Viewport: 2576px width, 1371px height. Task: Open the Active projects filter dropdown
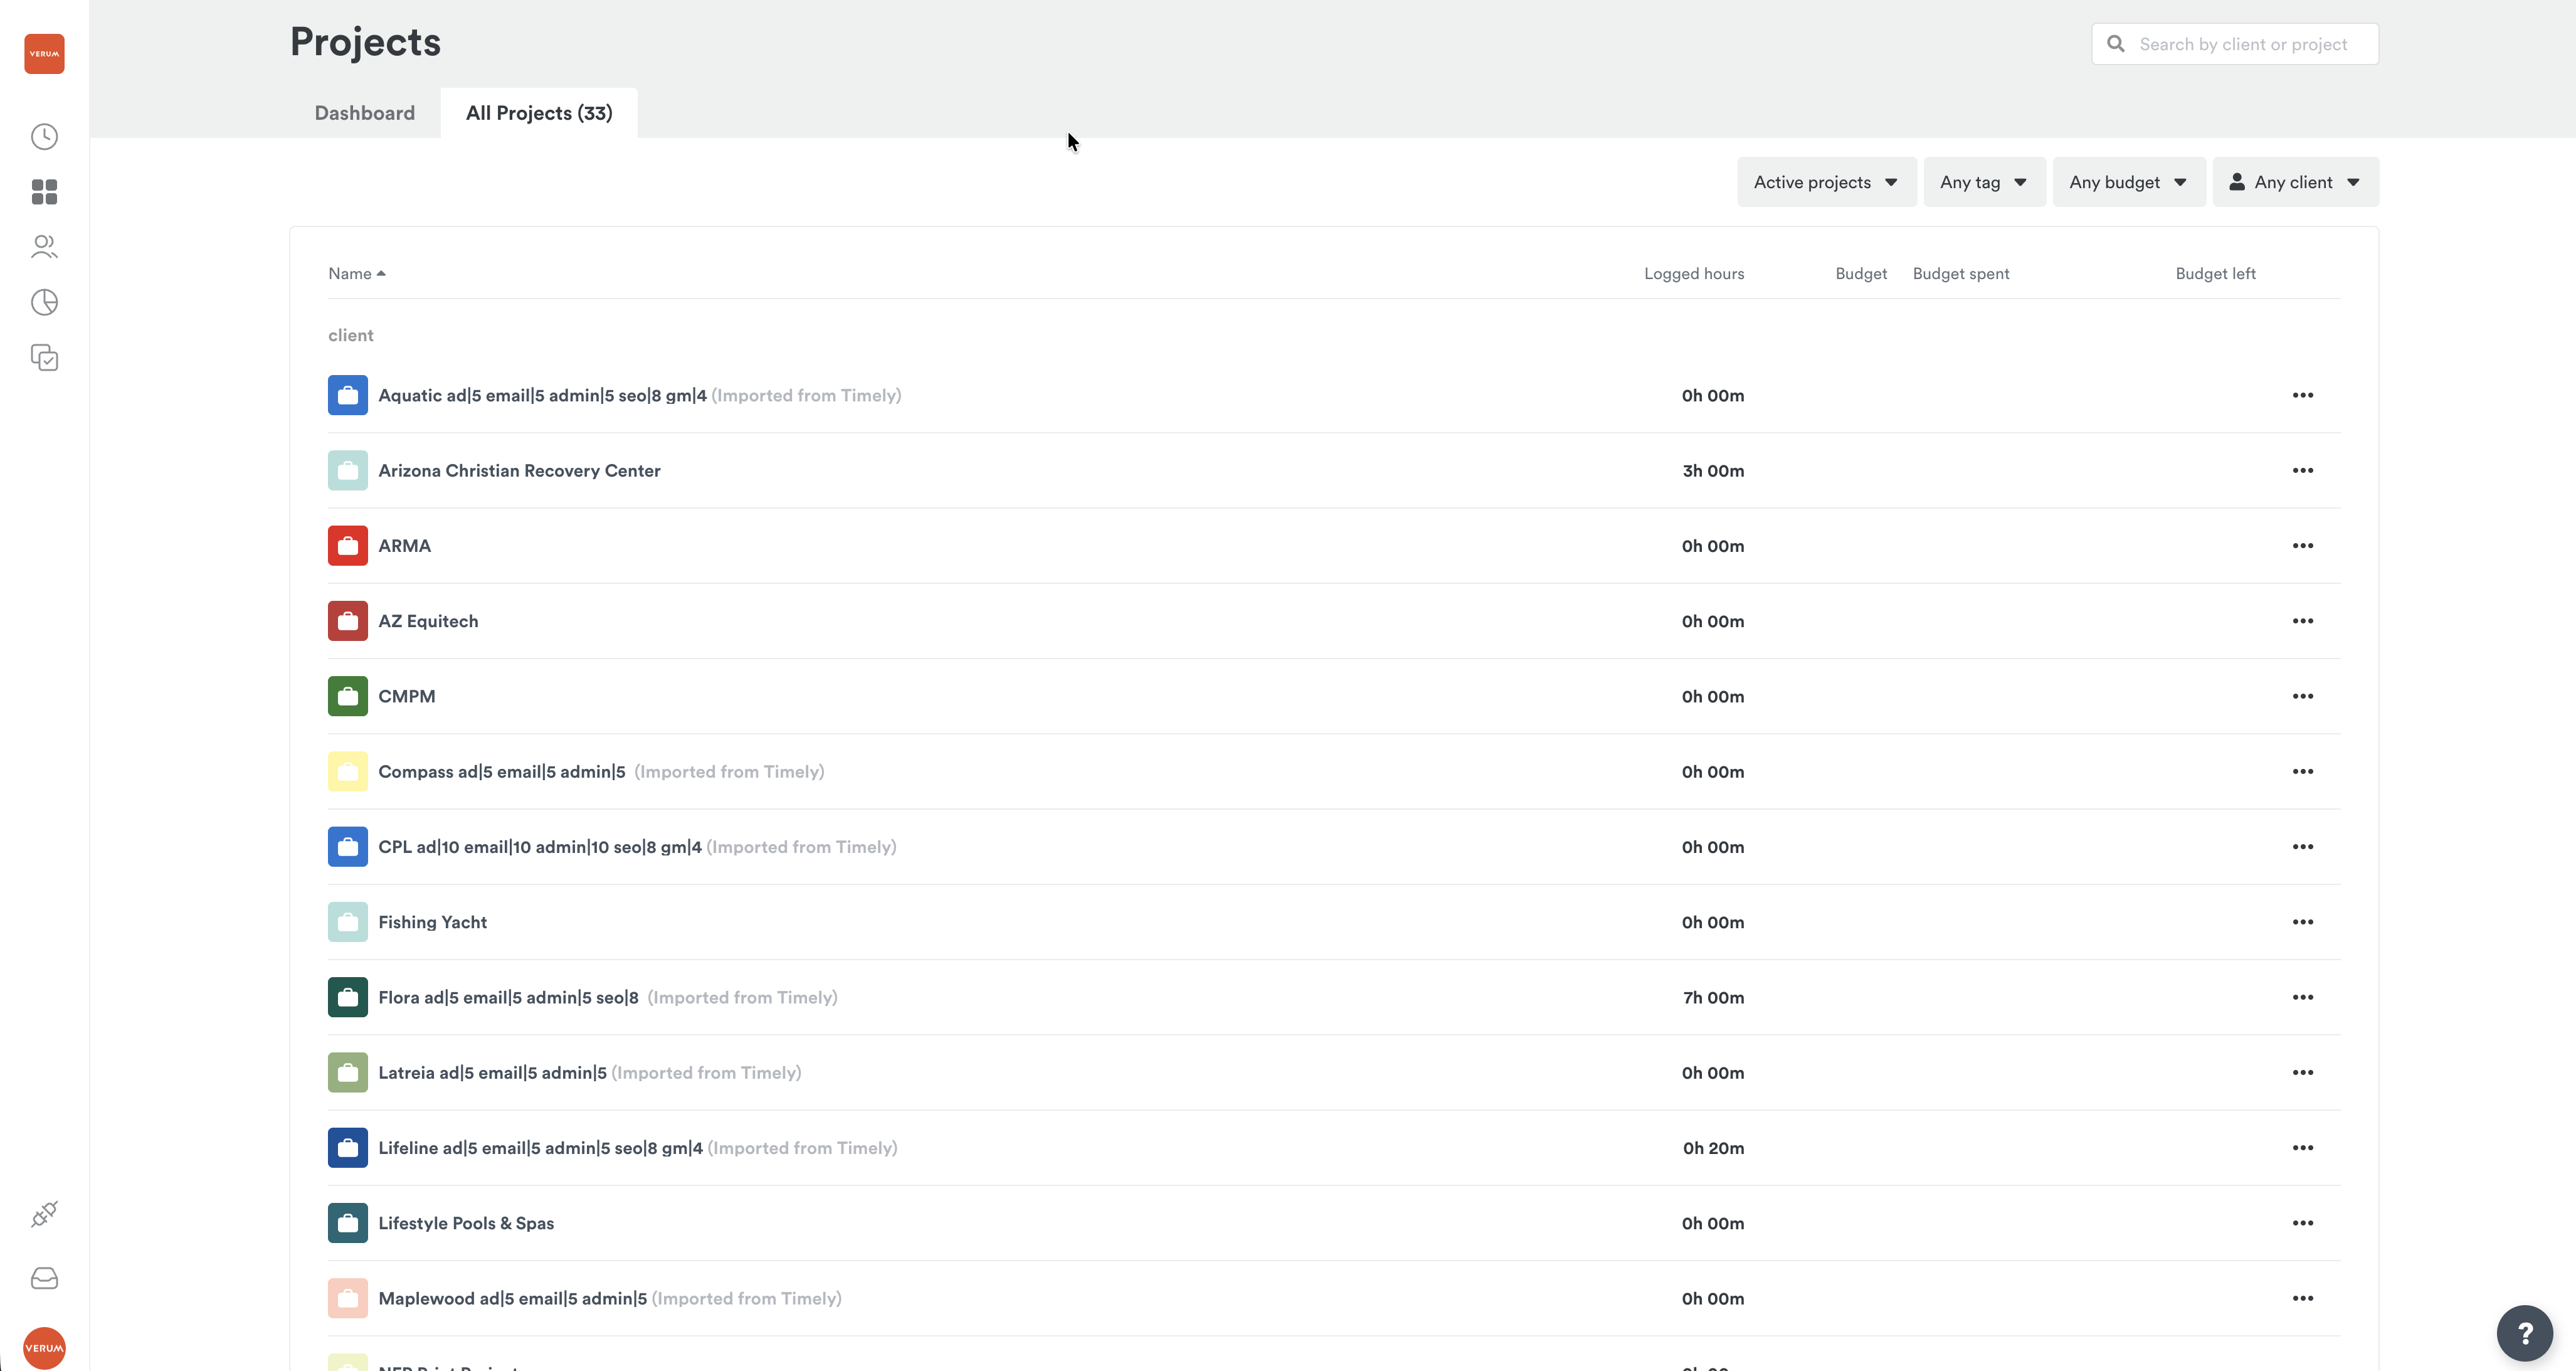click(x=1826, y=182)
